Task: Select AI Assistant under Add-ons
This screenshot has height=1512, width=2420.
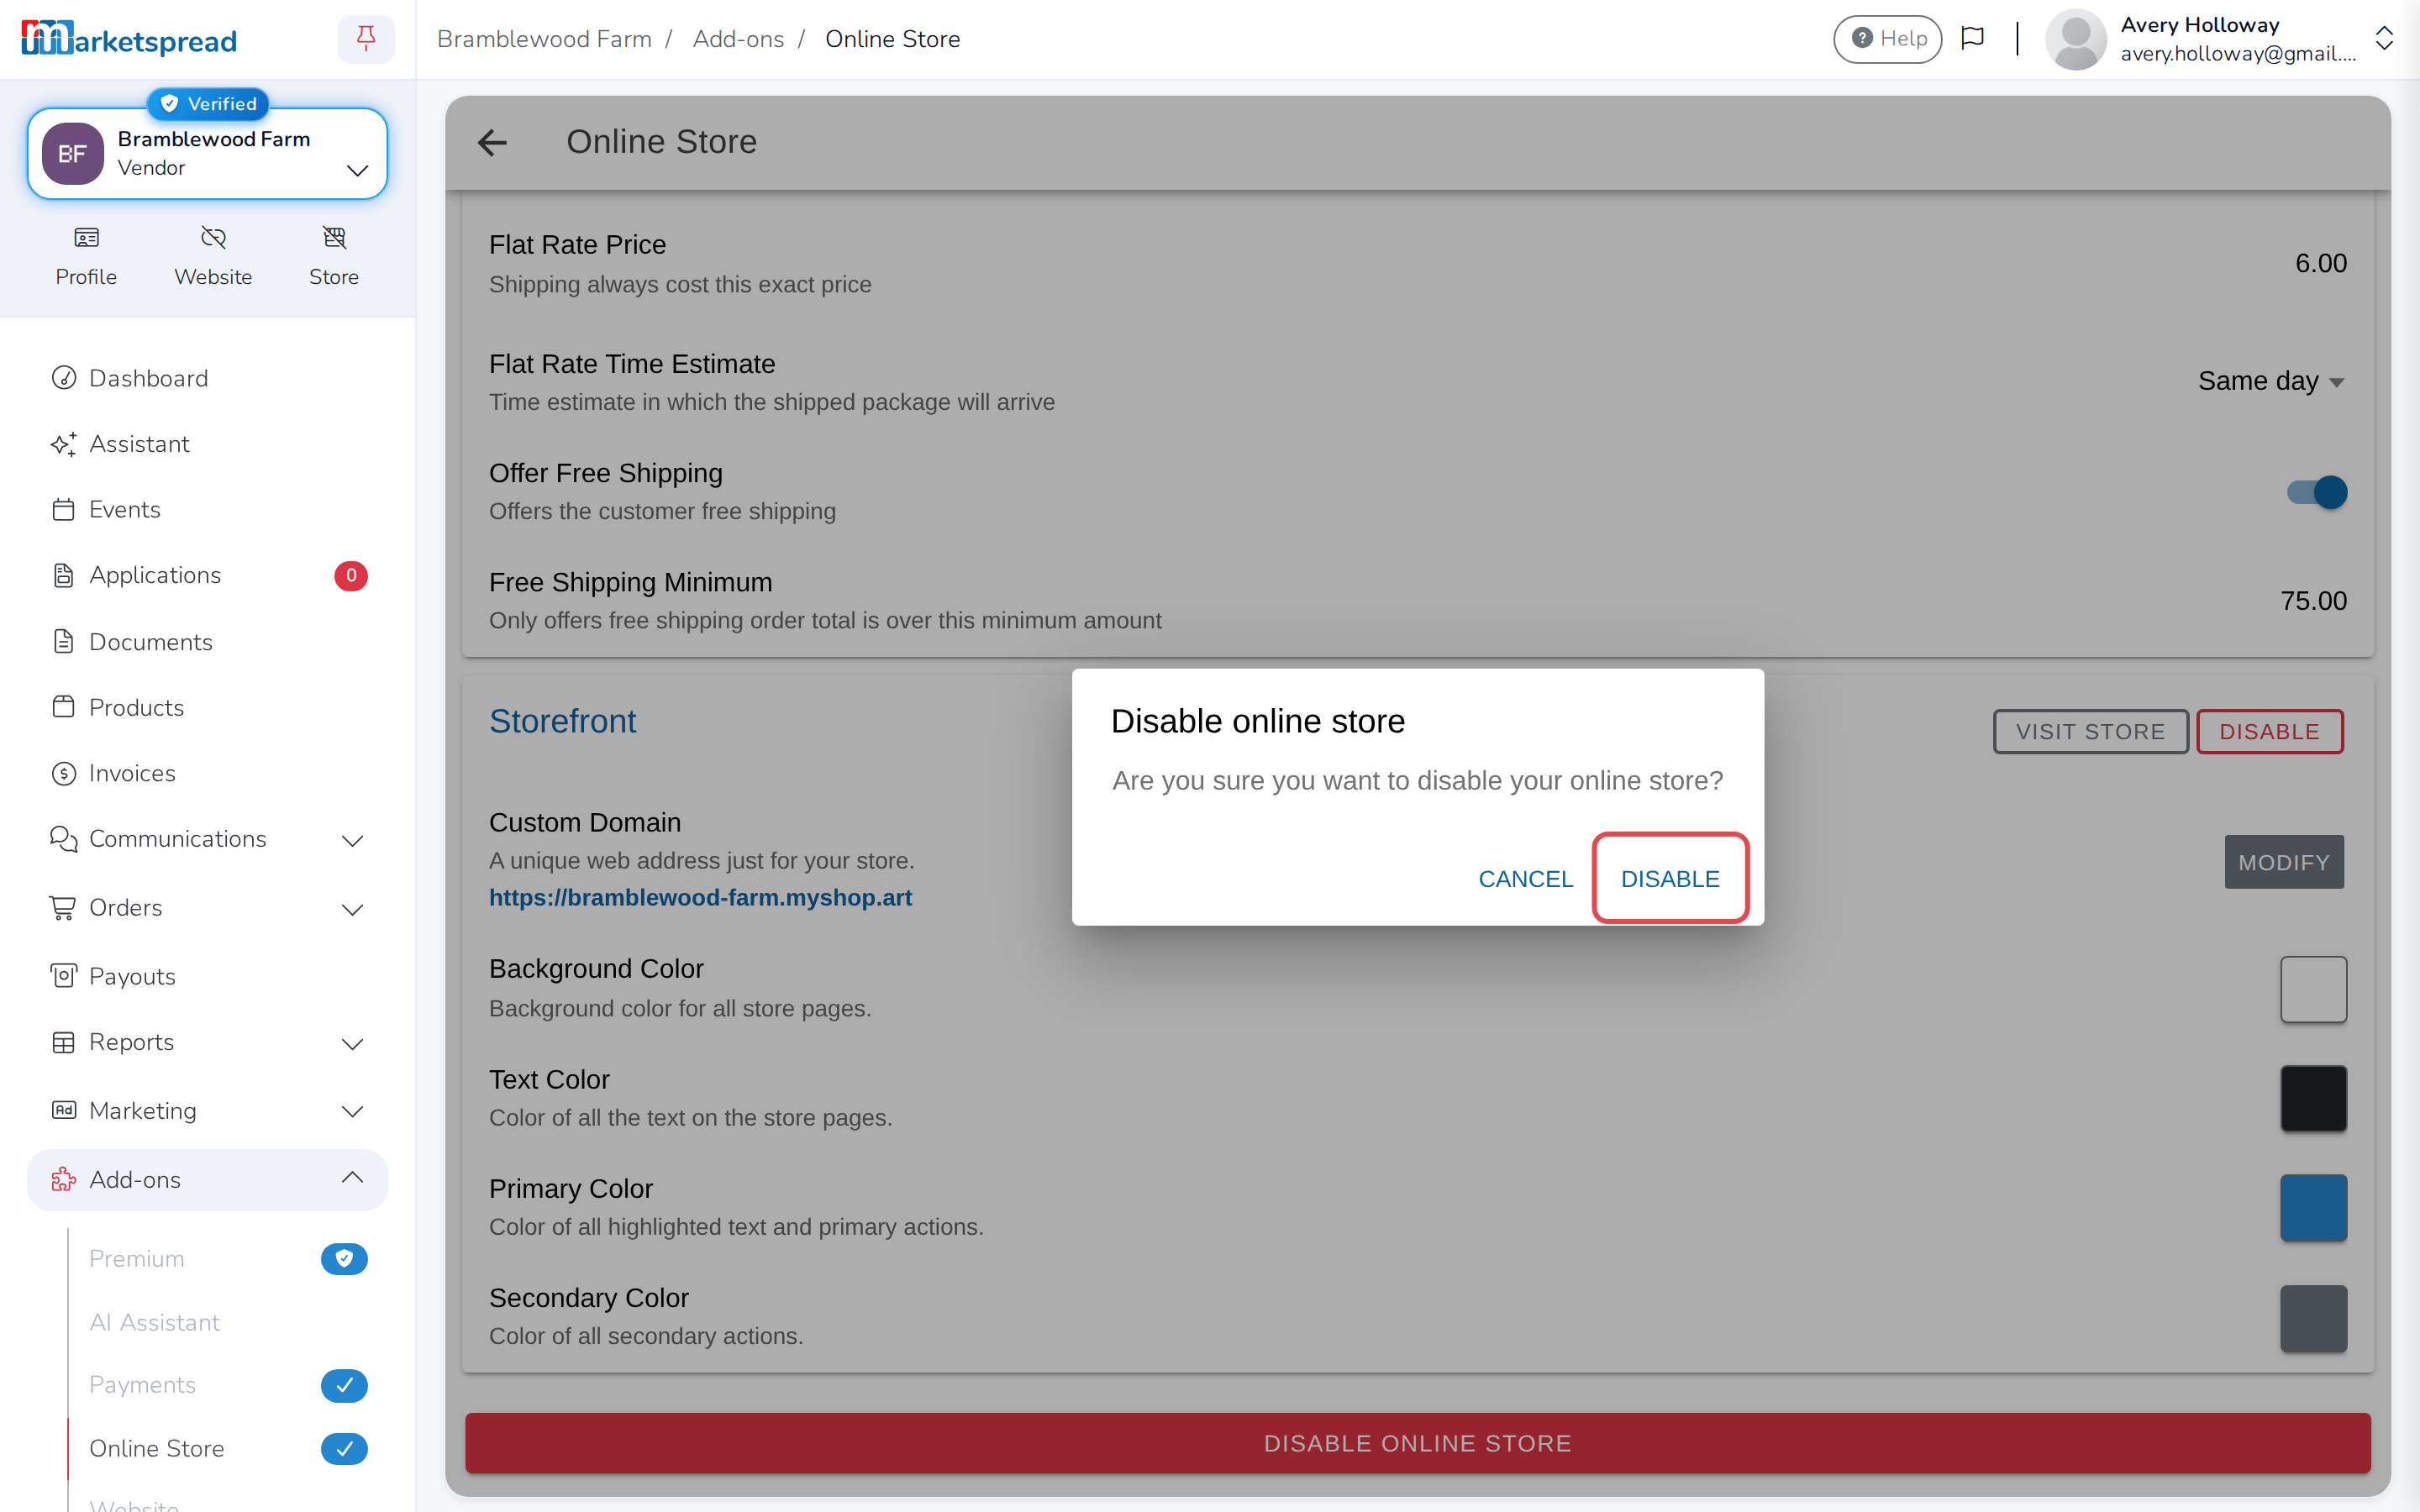Action: (x=154, y=1322)
